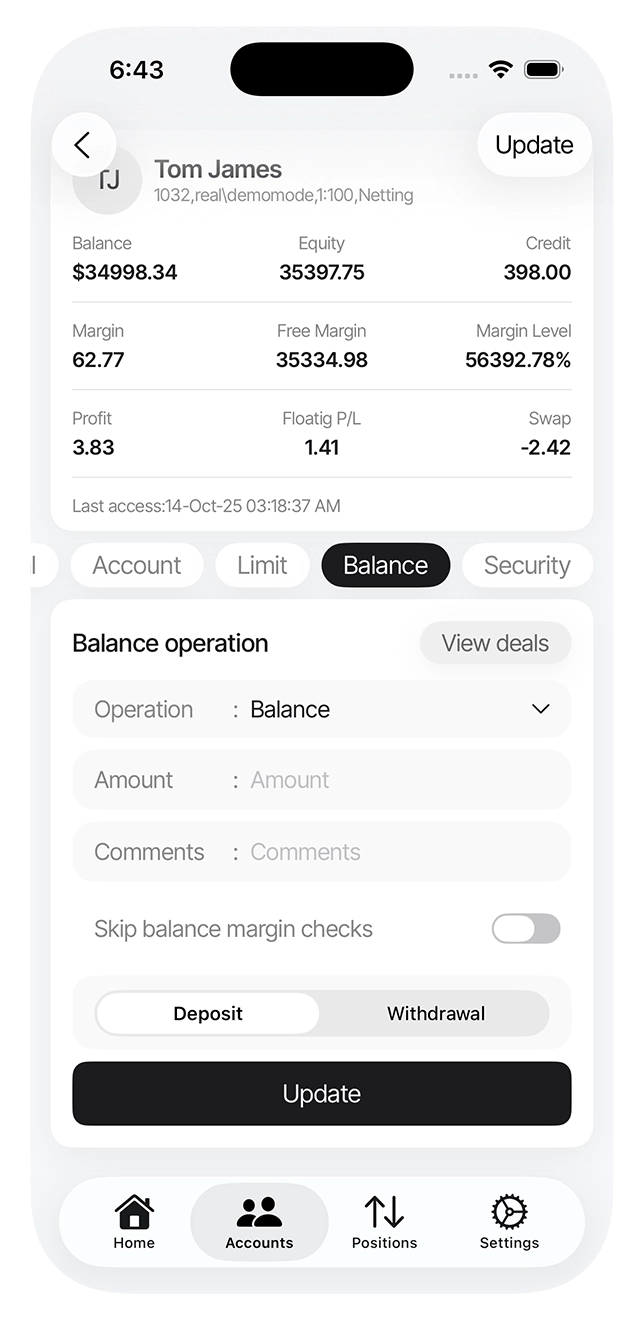644x1320 pixels.
Task: Open Settings gear icon
Action: (509, 1213)
